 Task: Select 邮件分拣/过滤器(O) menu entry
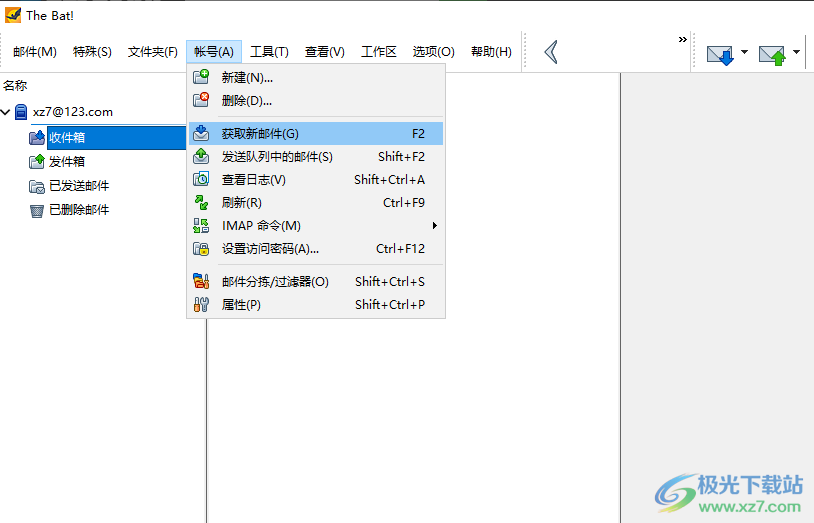[x=316, y=281]
